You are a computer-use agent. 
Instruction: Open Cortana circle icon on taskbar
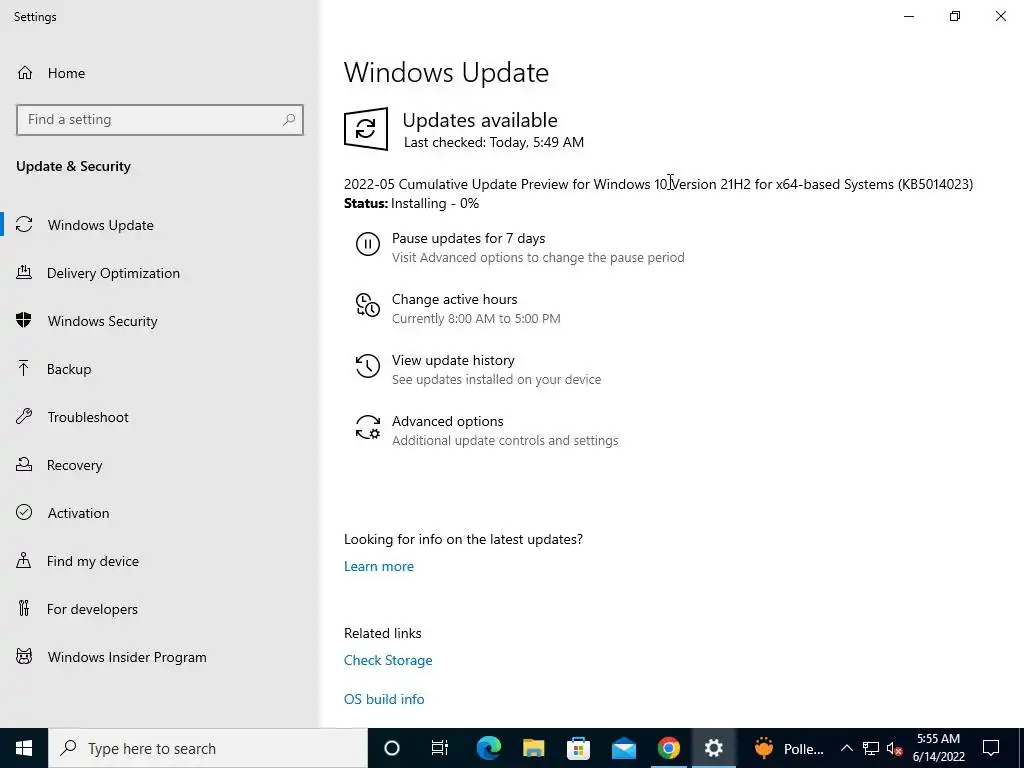(x=392, y=748)
